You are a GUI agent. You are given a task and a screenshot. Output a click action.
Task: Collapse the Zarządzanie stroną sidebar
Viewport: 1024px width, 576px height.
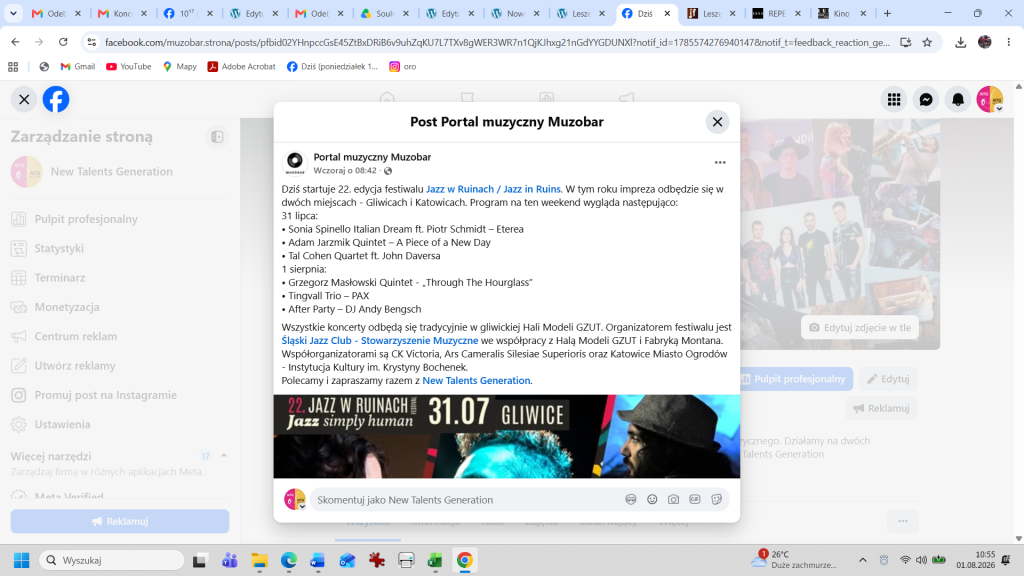click(217, 136)
